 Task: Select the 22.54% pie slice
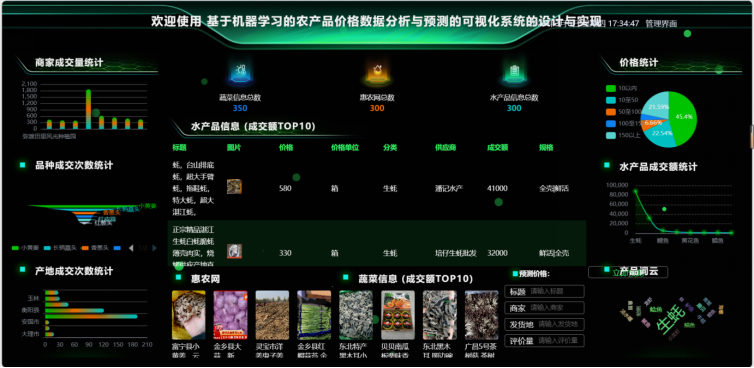pos(662,134)
